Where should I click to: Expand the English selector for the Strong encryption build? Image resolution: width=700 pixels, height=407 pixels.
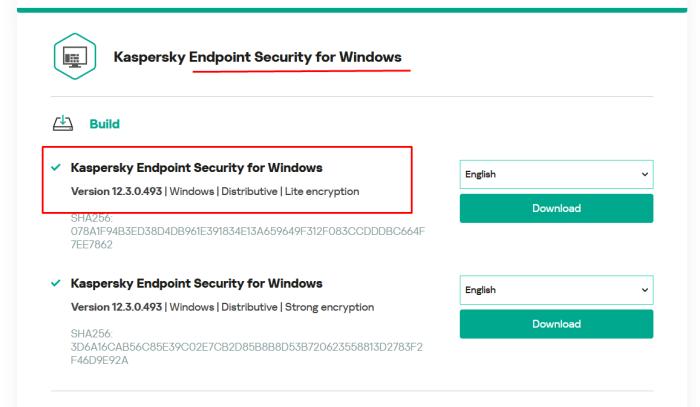click(x=556, y=290)
